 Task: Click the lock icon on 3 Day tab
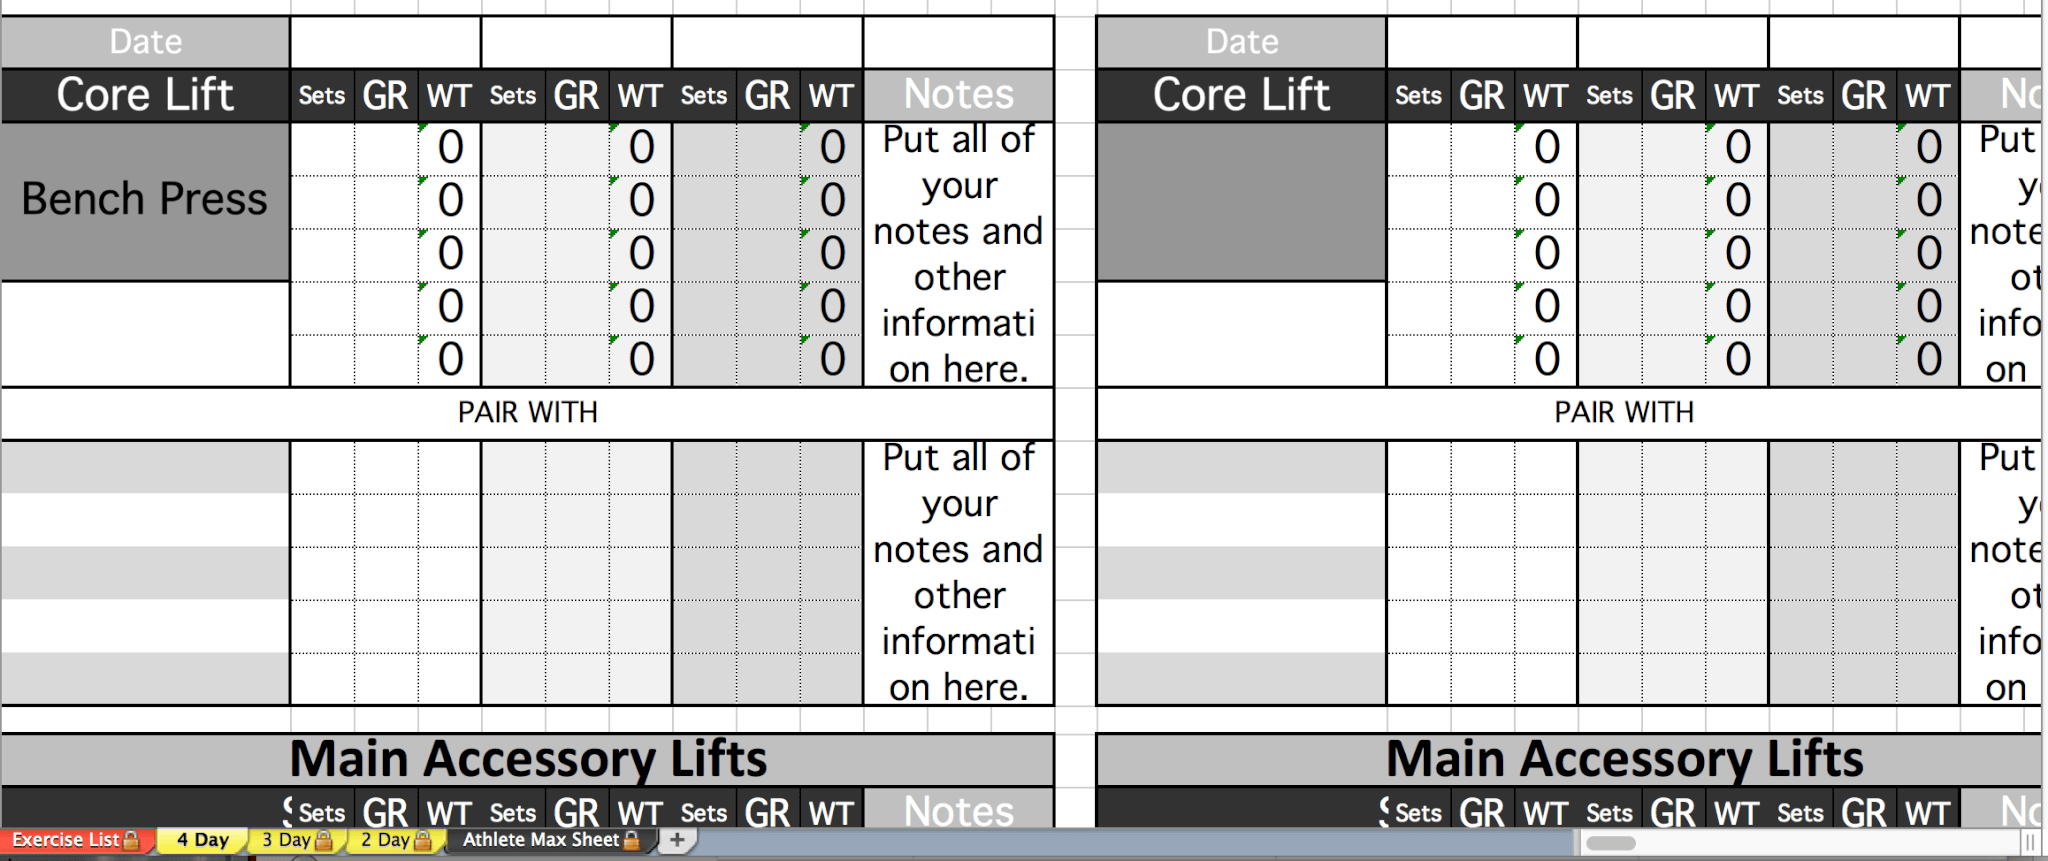pos(323,840)
